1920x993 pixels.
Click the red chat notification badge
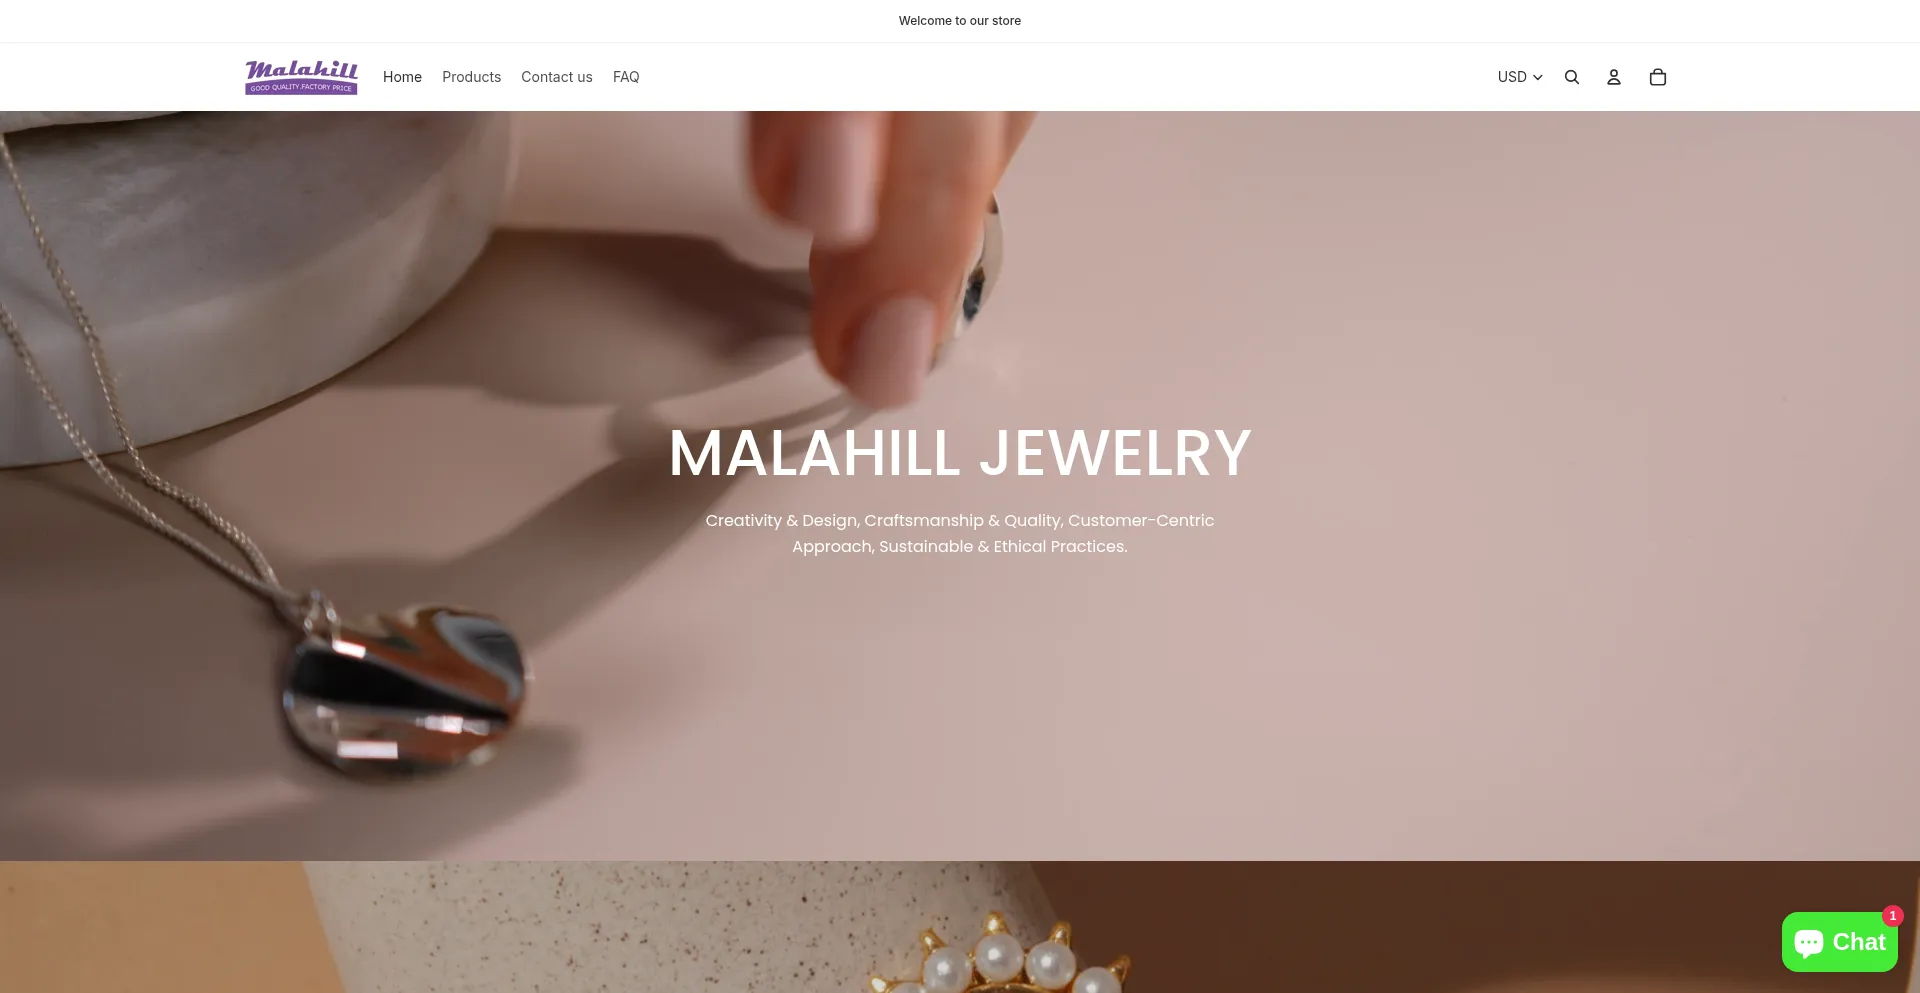[x=1893, y=916]
